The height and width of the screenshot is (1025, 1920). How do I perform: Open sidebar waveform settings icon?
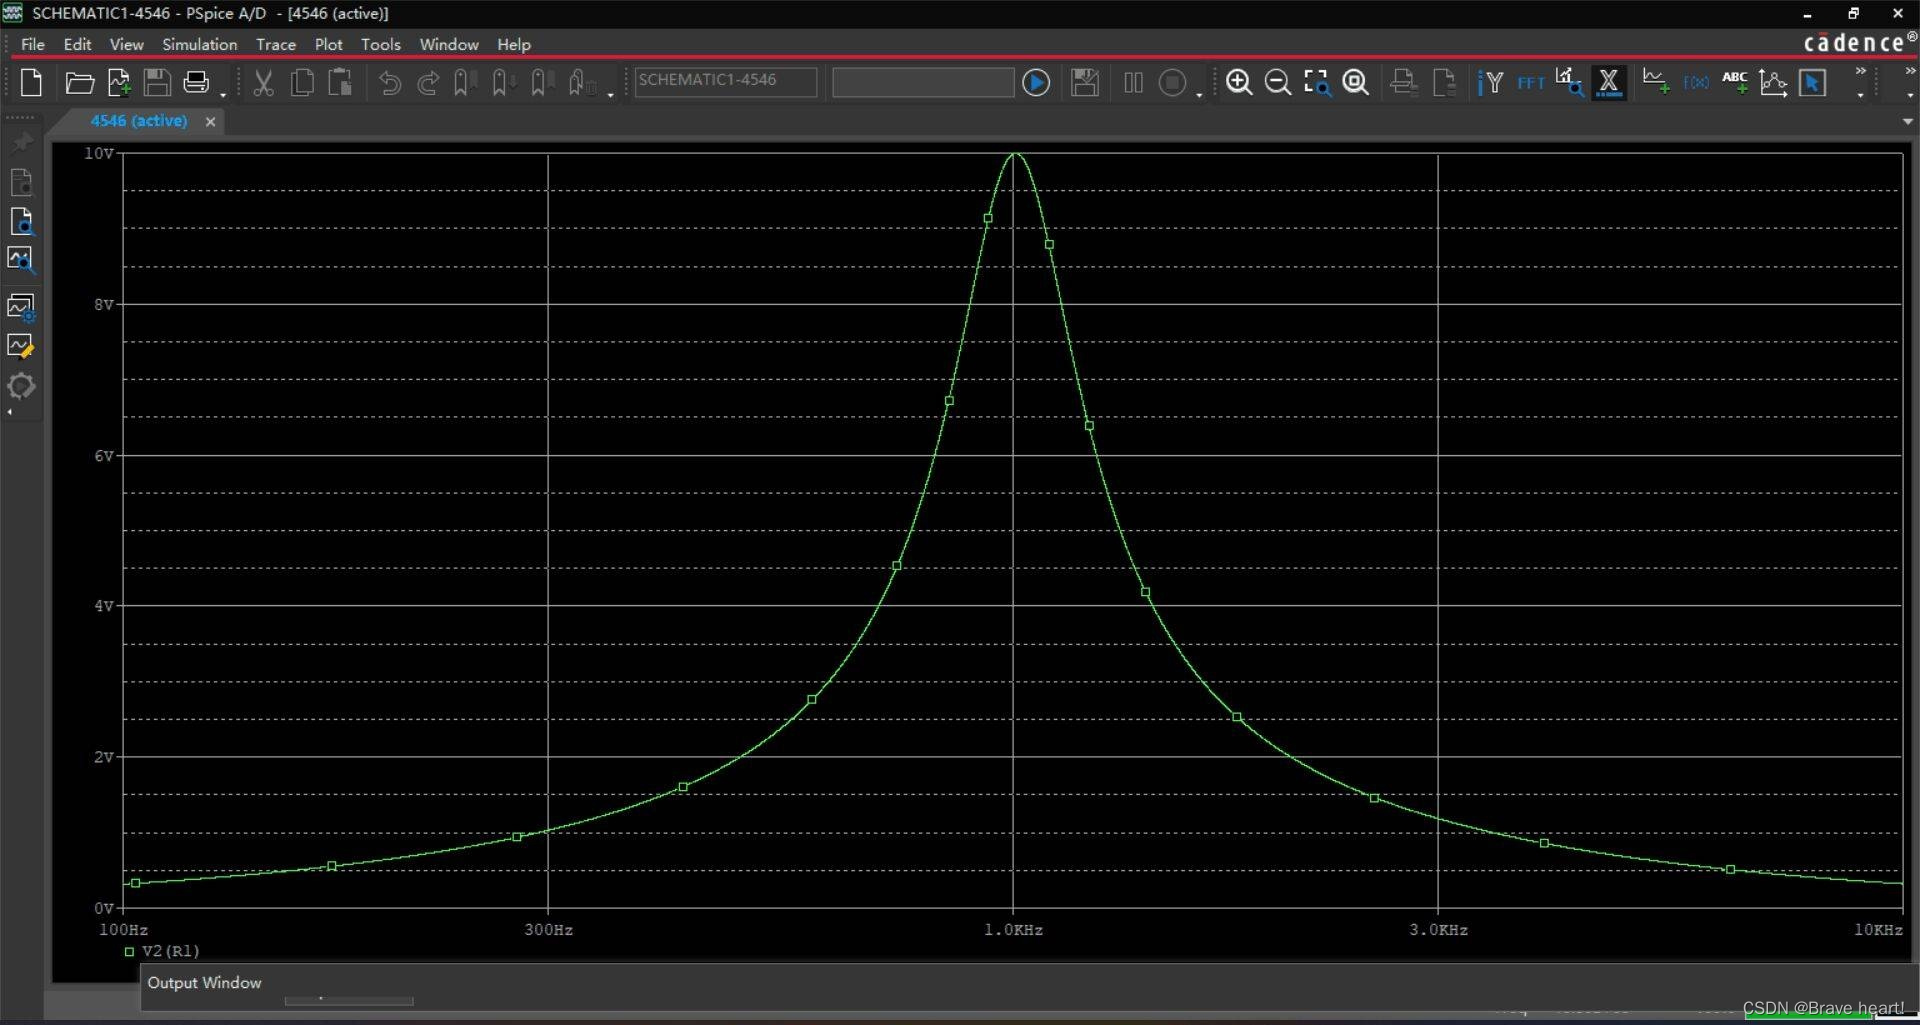point(21,307)
